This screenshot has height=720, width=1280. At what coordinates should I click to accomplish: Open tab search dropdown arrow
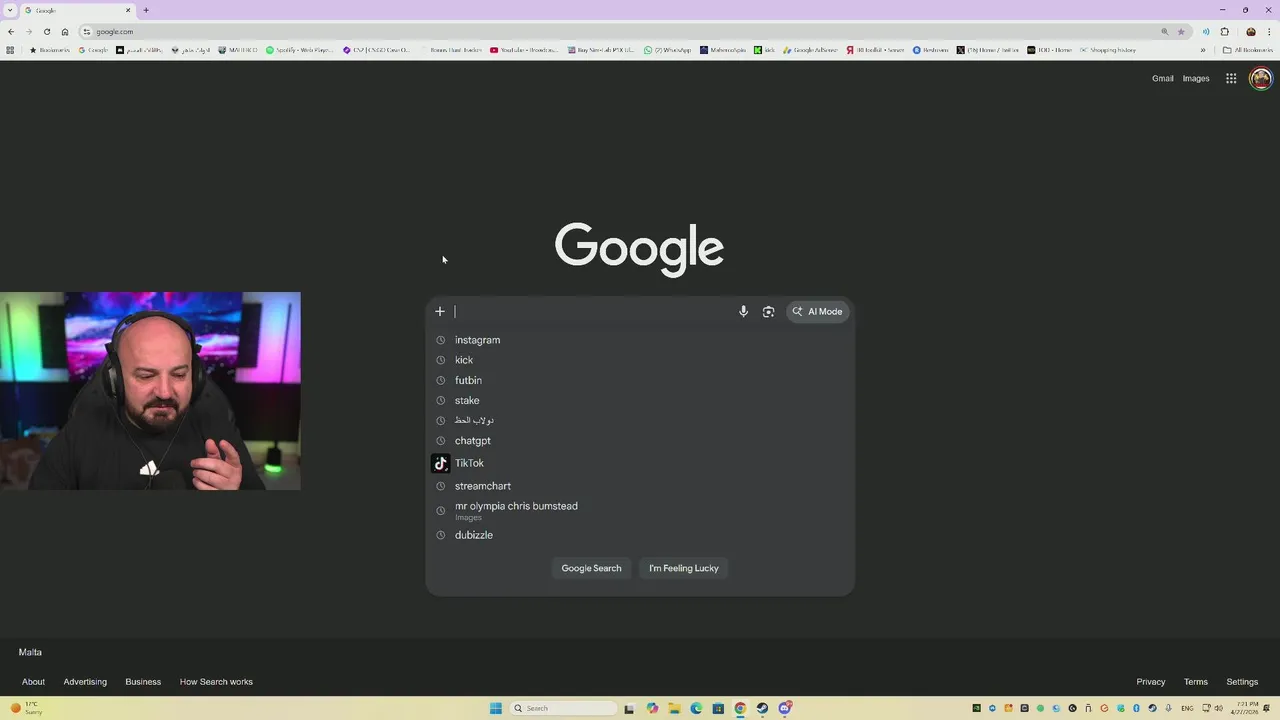click(10, 10)
